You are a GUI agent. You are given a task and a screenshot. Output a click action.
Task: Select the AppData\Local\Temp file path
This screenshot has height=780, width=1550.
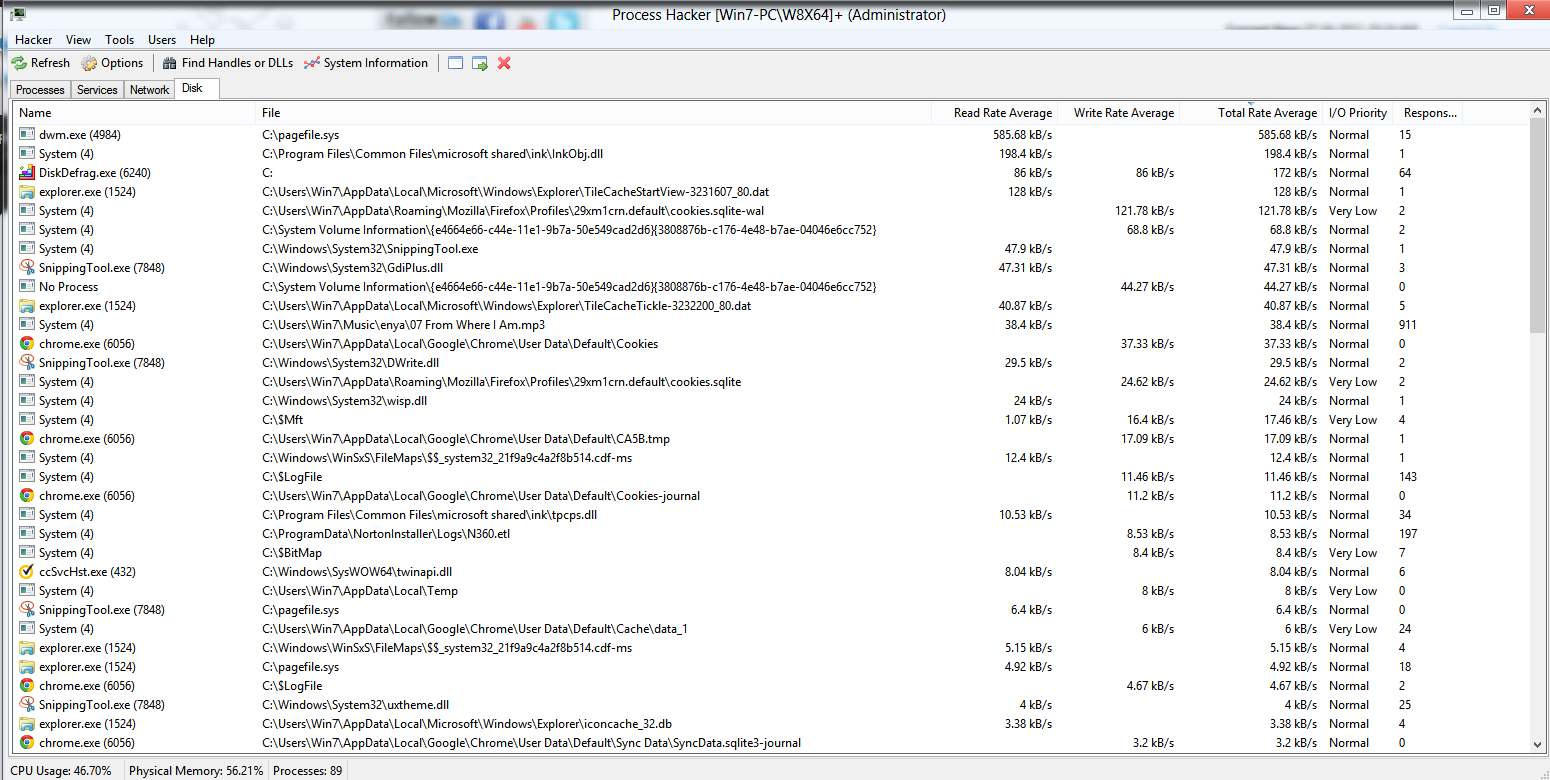pyautogui.click(x=360, y=591)
